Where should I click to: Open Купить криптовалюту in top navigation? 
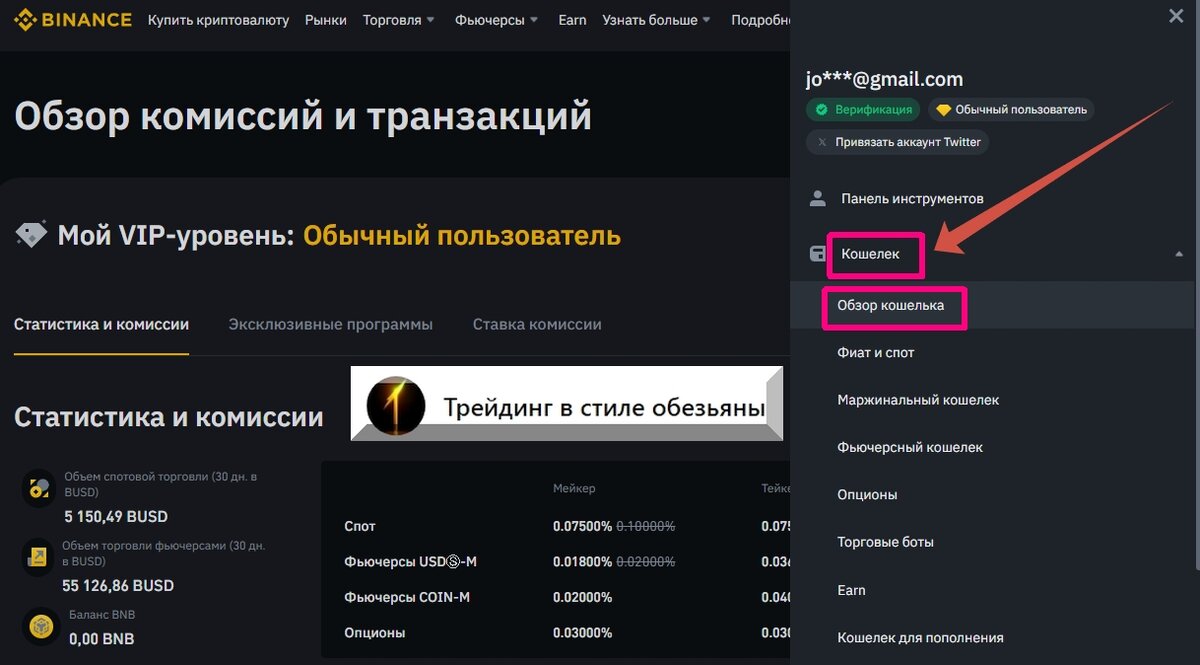pyautogui.click(x=218, y=20)
